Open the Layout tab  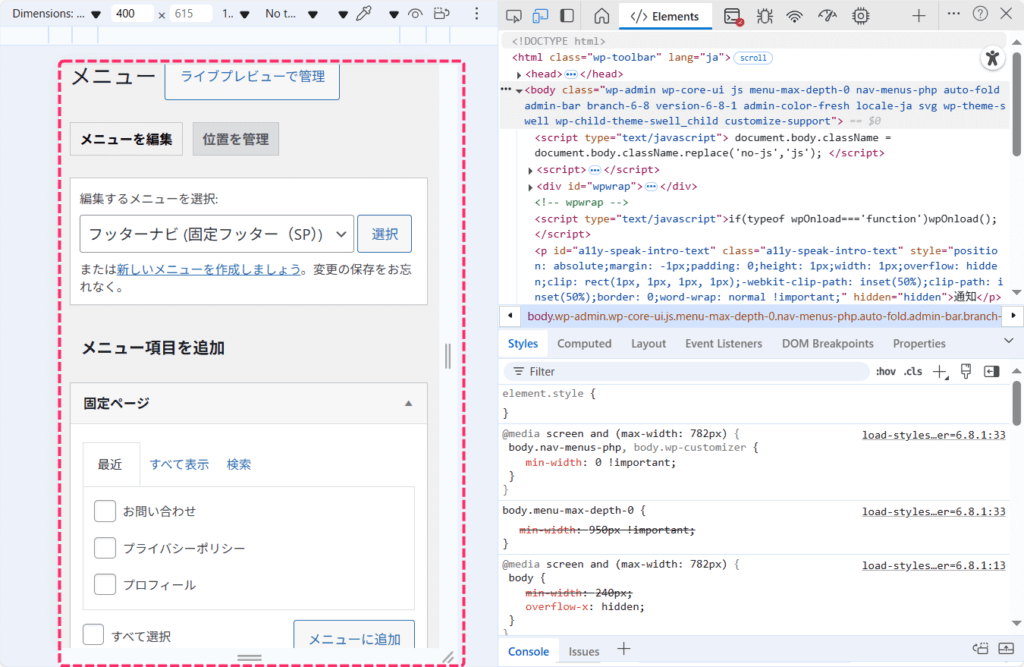pos(648,344)
